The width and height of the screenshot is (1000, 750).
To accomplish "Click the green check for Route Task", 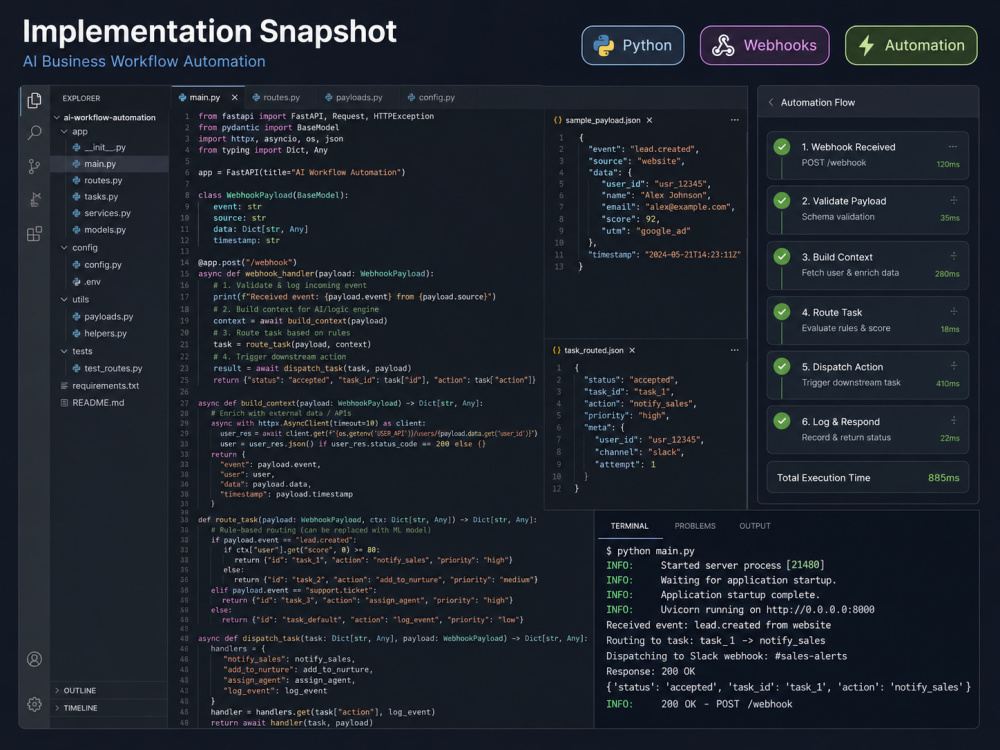I will point(782,312).
